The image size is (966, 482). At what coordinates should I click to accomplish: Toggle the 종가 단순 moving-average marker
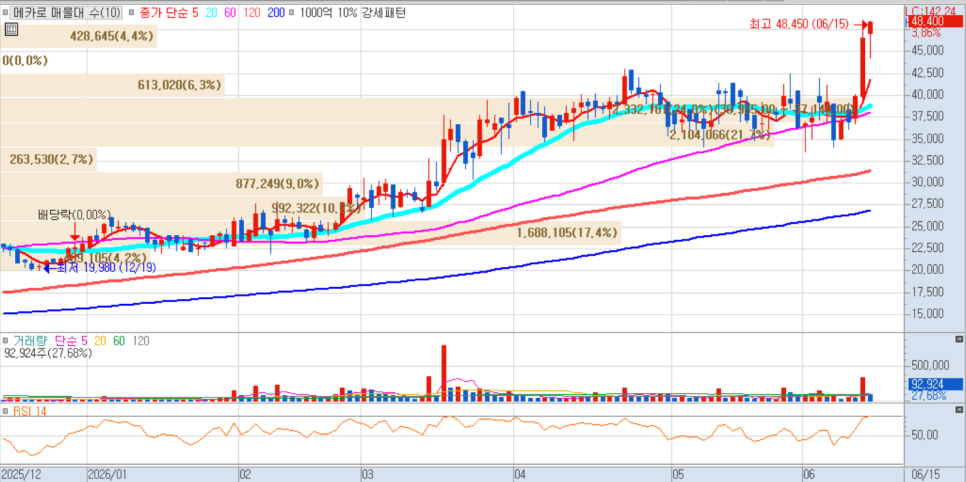coord(129,12)
